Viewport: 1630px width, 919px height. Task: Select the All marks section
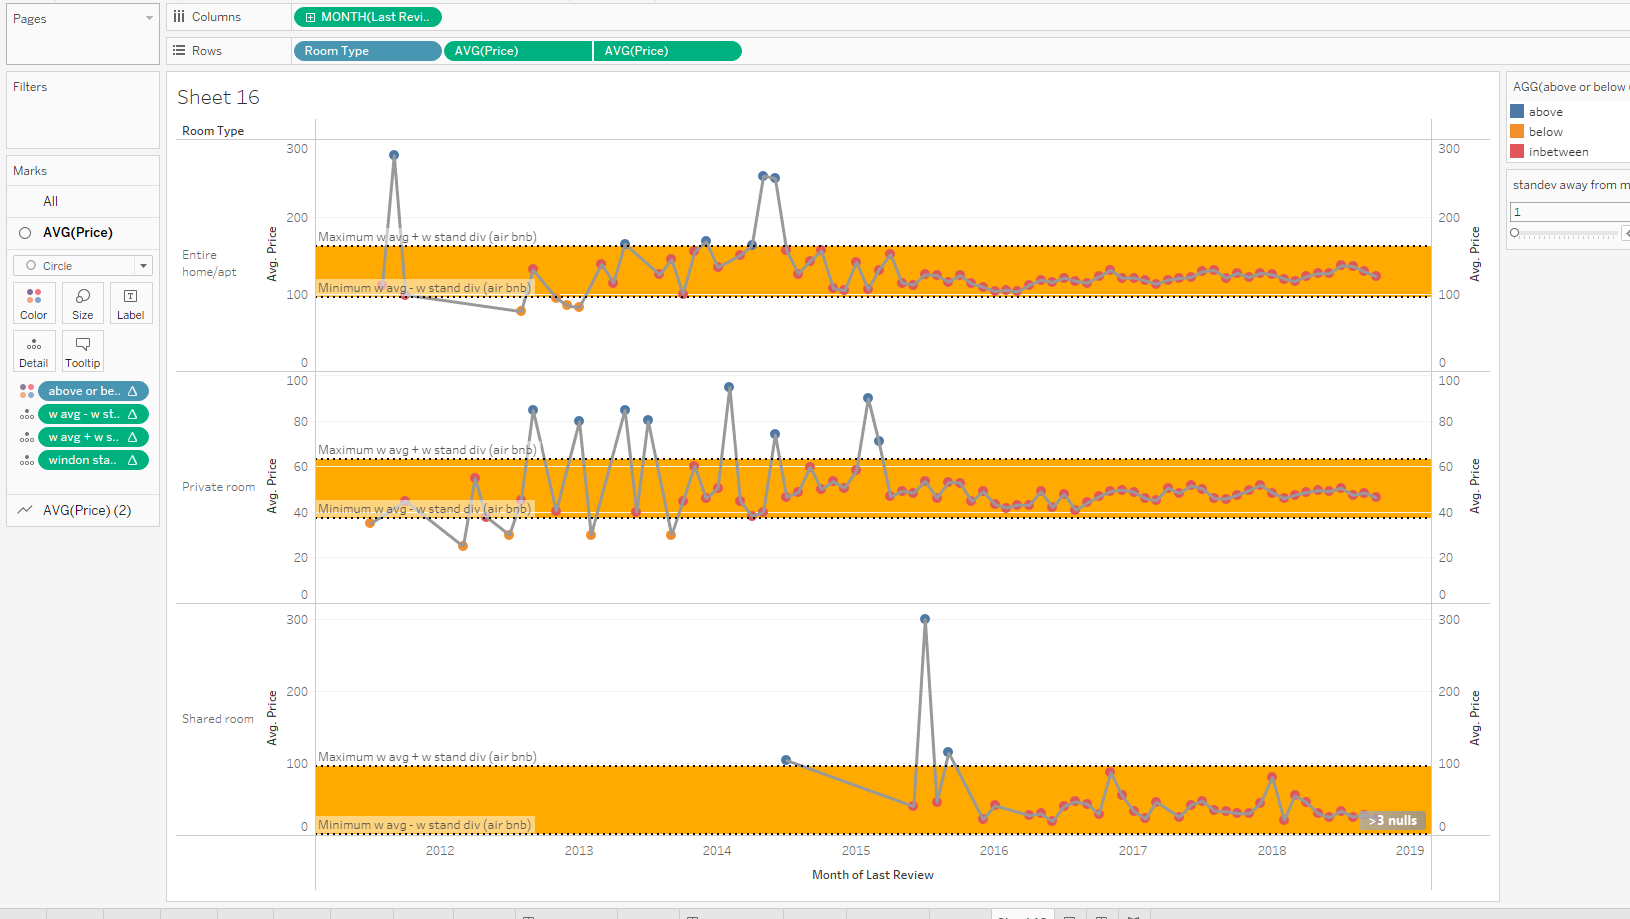51,201
